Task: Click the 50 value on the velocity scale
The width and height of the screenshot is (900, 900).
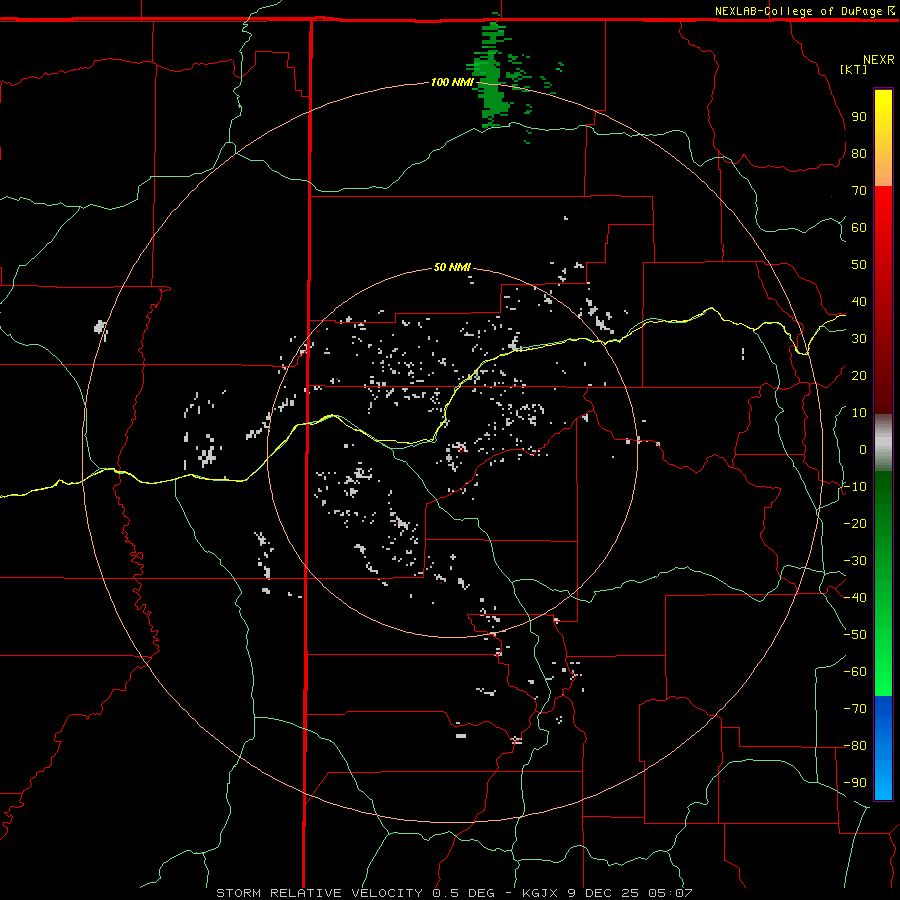Action: click(859, 265)
